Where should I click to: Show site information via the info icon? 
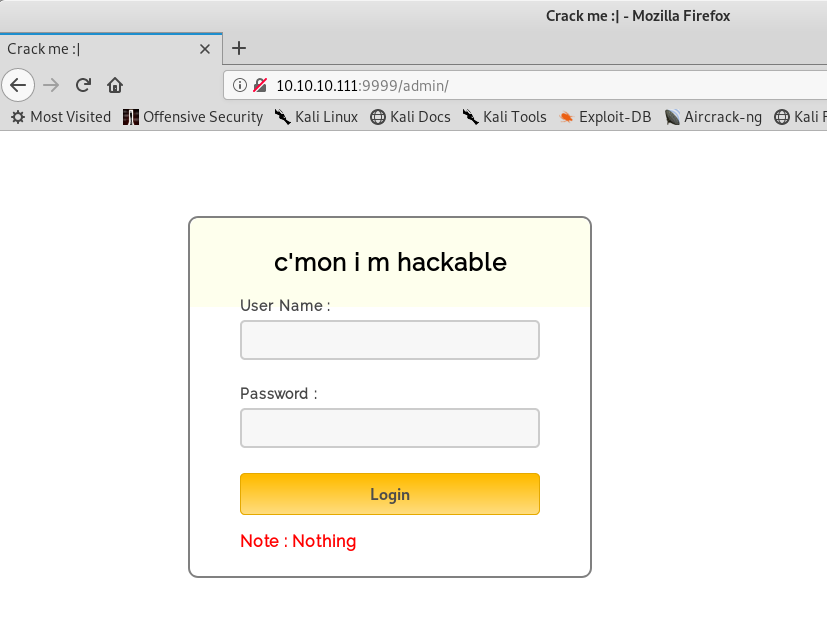point(240,86)
